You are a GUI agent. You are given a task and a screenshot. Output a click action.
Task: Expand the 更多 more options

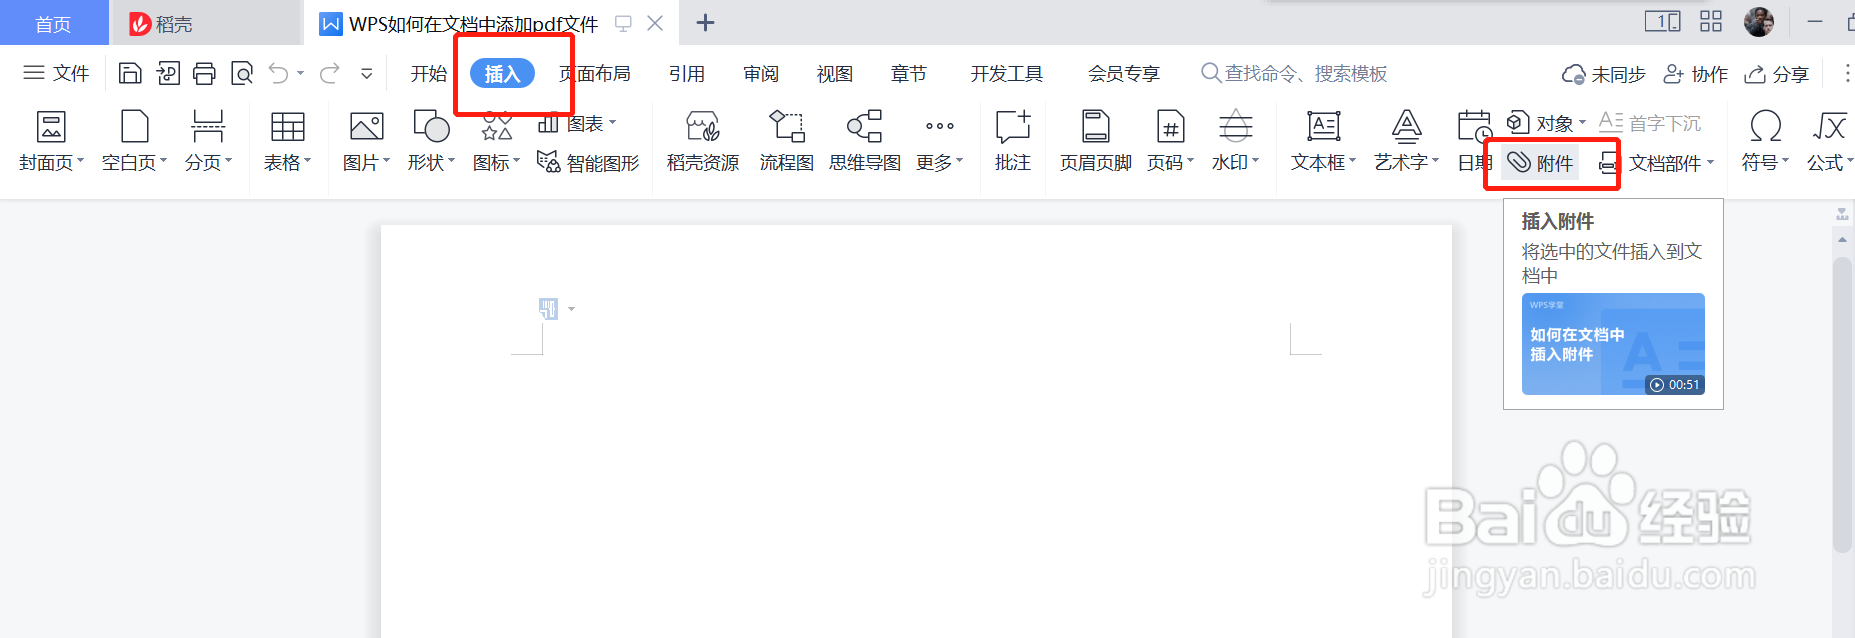[x=939, y=141]
